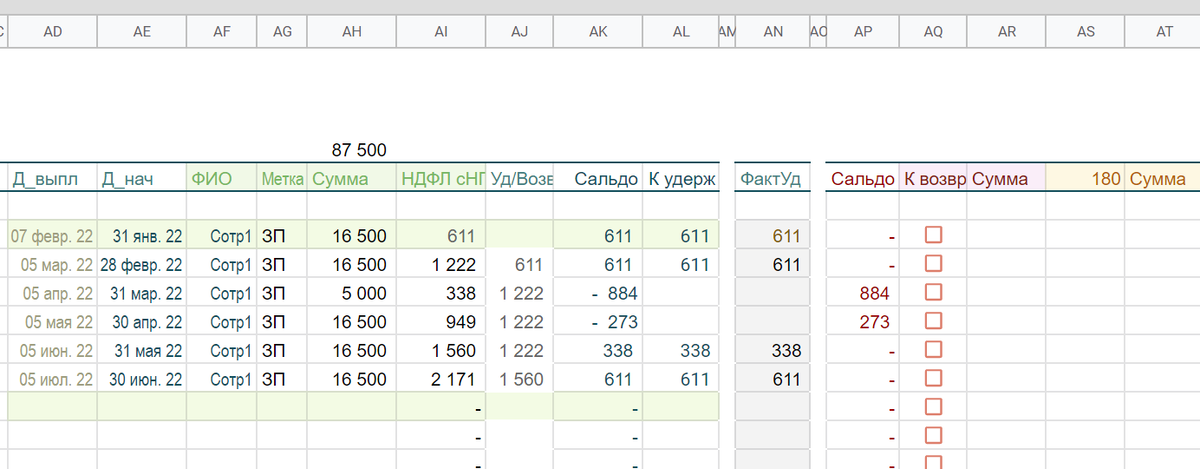This screenshot has height=469, width=1200.
Task: Select the НДФЛ cell with 2 171
Action: [441, 380]
